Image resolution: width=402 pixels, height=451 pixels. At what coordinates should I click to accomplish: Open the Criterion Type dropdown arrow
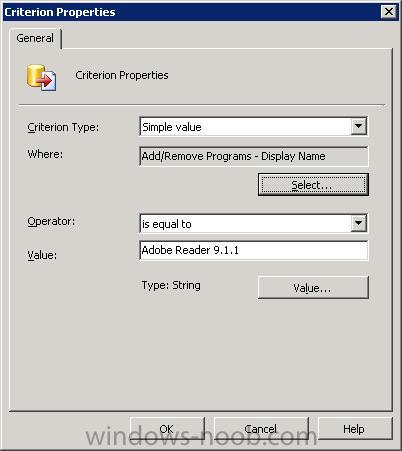[x=358, y=126]
